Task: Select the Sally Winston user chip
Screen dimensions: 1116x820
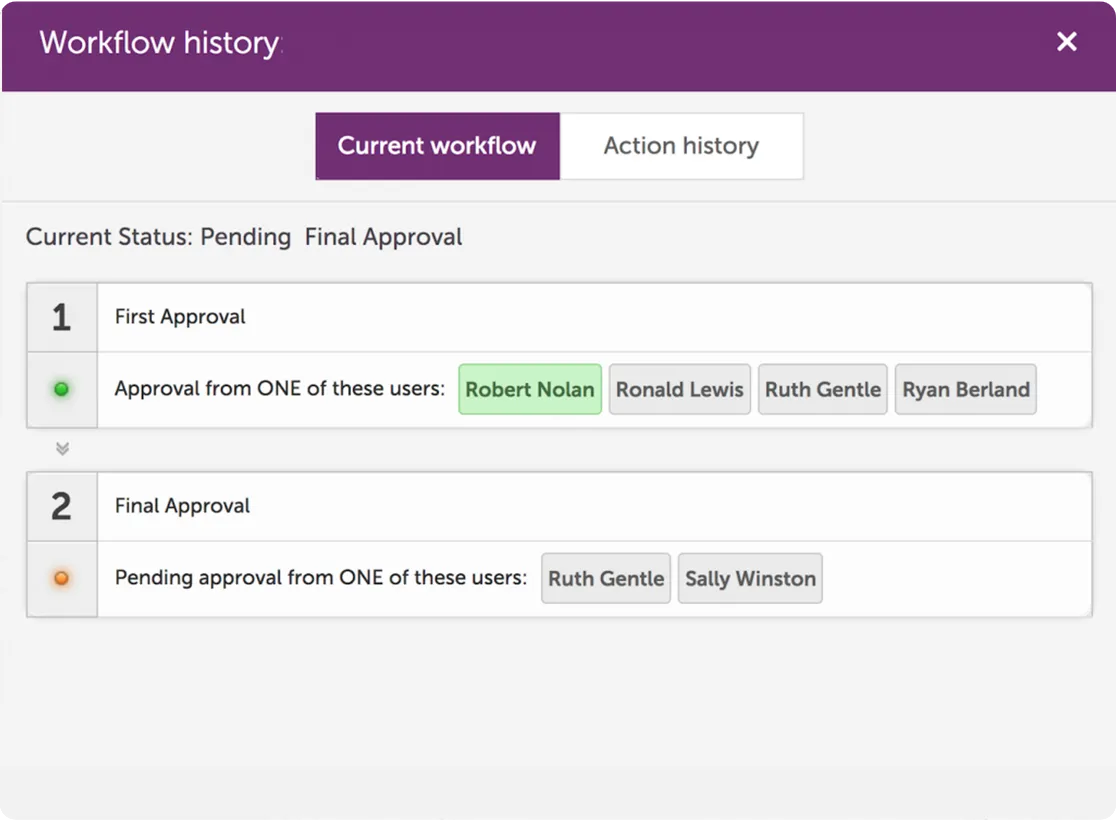Action: (x=750, y=578)
